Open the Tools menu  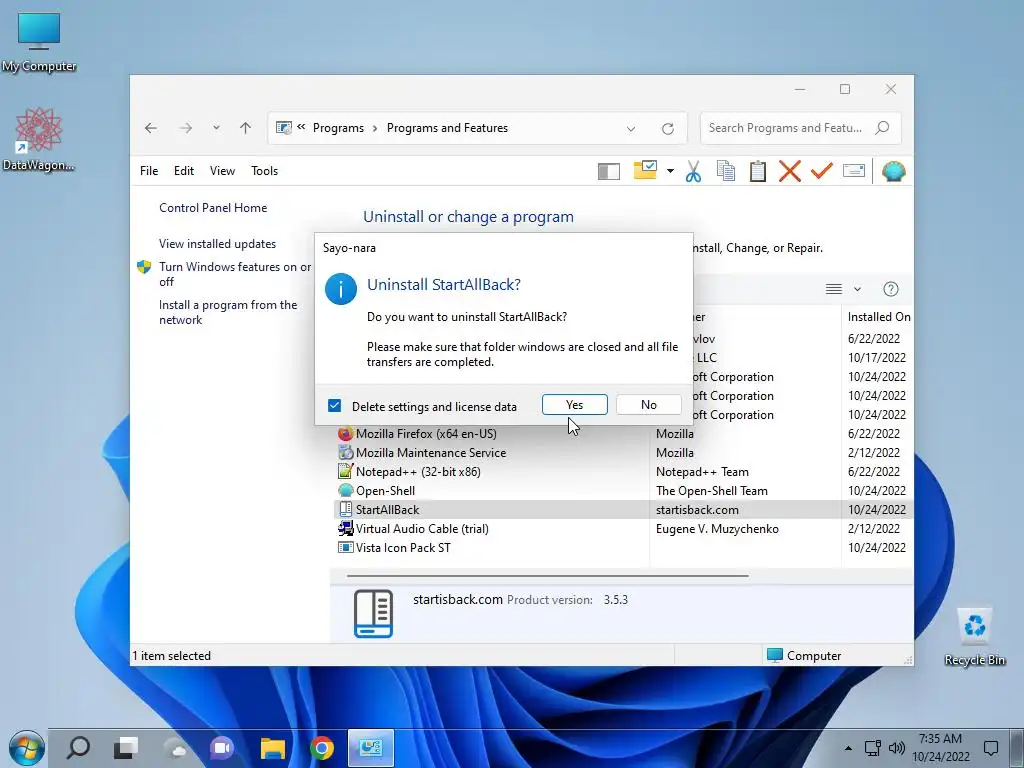pyautogui.click(x=264, y=170)
